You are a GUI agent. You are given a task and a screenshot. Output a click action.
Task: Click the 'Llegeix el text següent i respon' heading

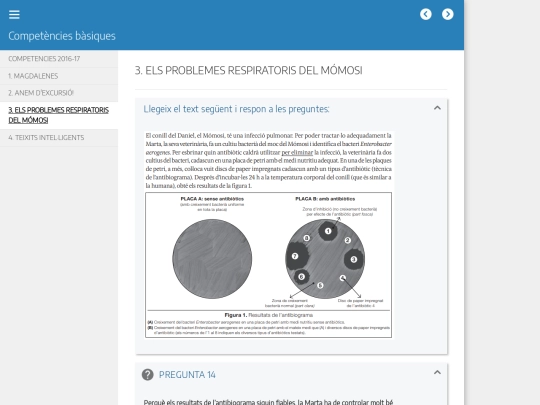click(236, 109)
